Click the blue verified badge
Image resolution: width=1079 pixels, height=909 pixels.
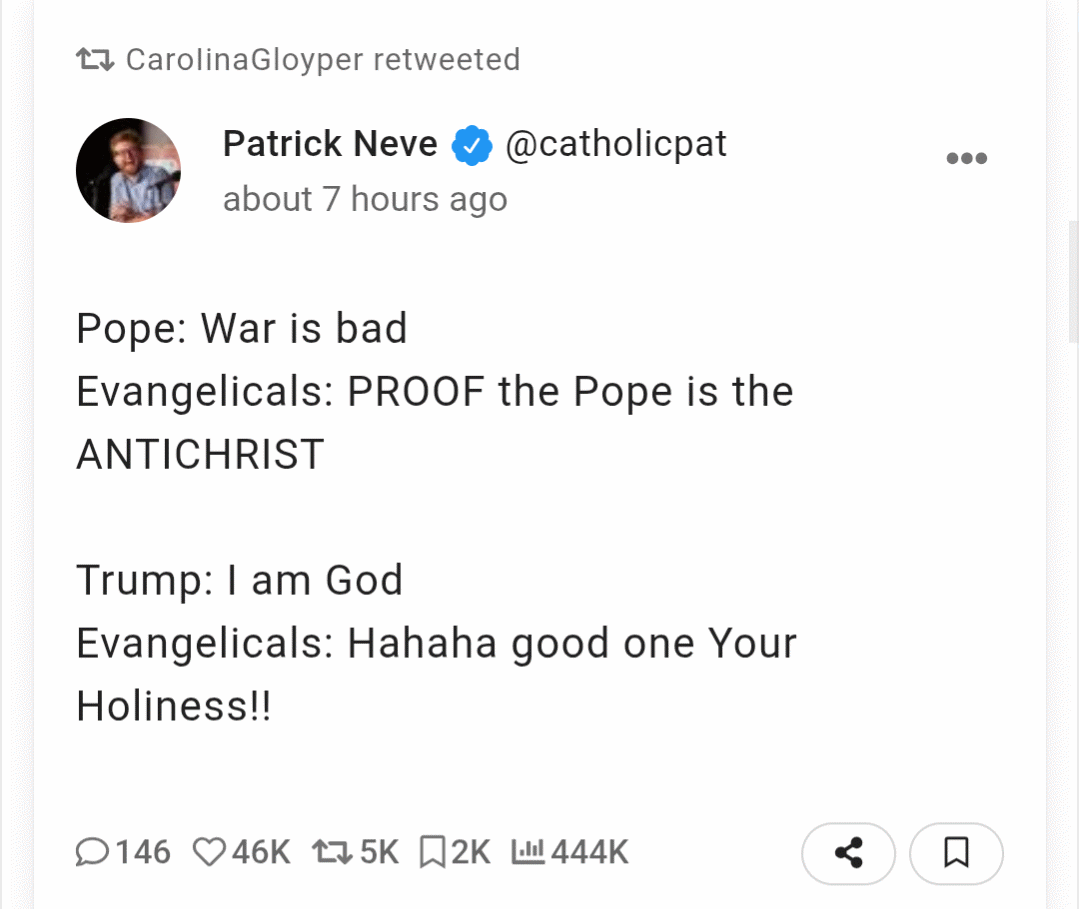coord(472,146)
